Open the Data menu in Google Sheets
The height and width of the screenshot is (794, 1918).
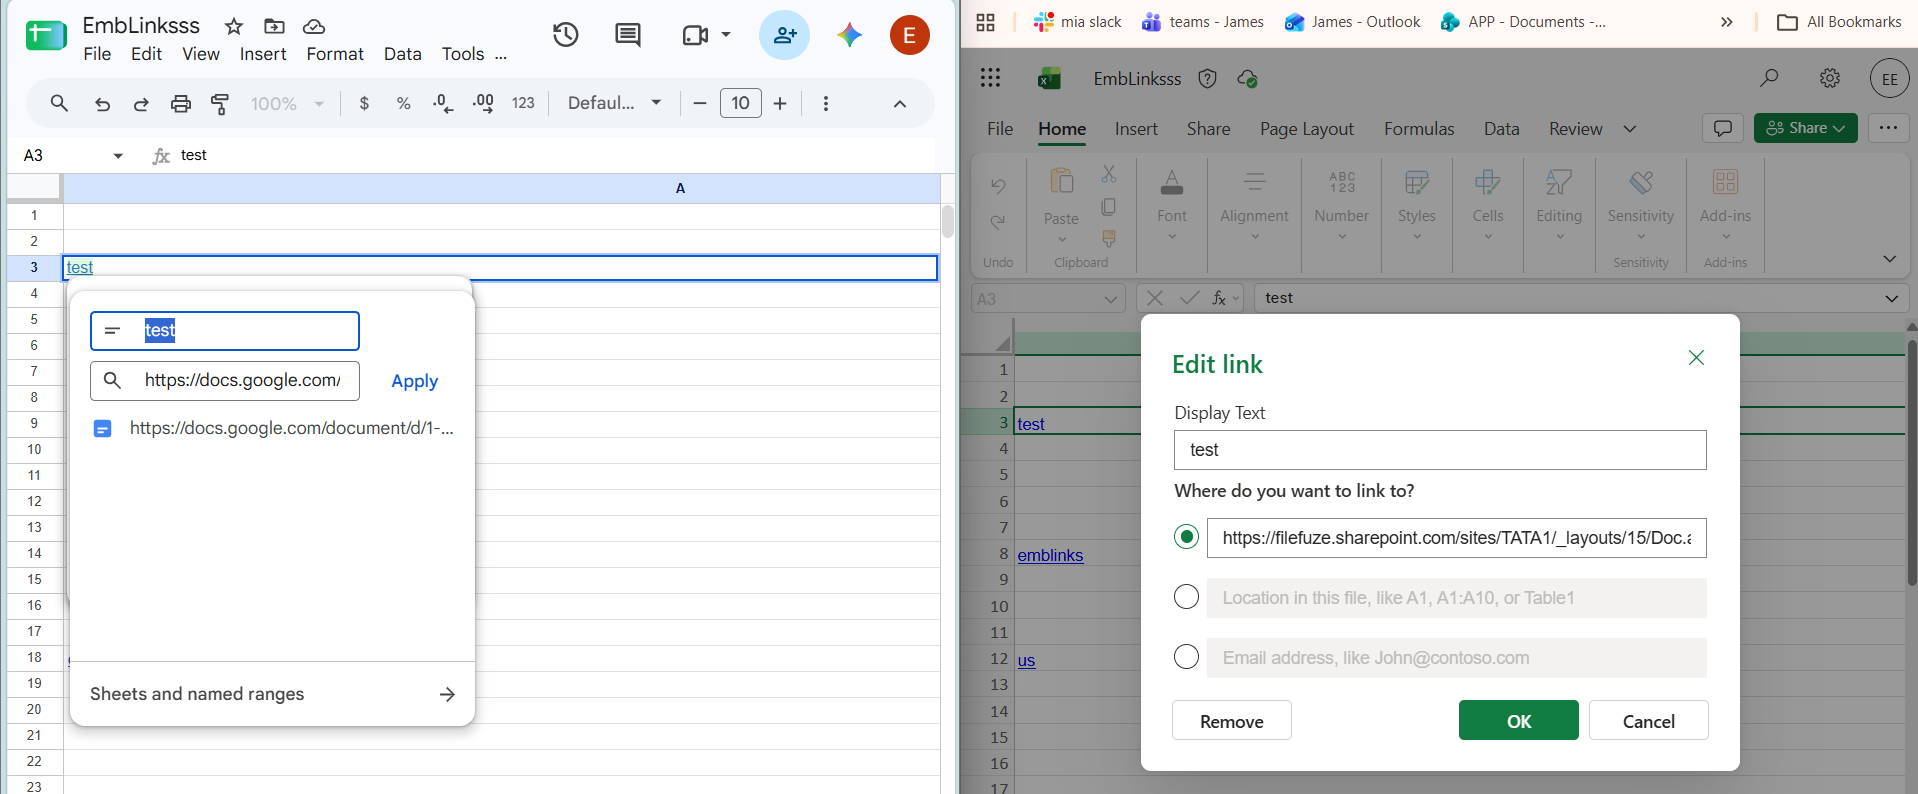[x=403, y=54]
